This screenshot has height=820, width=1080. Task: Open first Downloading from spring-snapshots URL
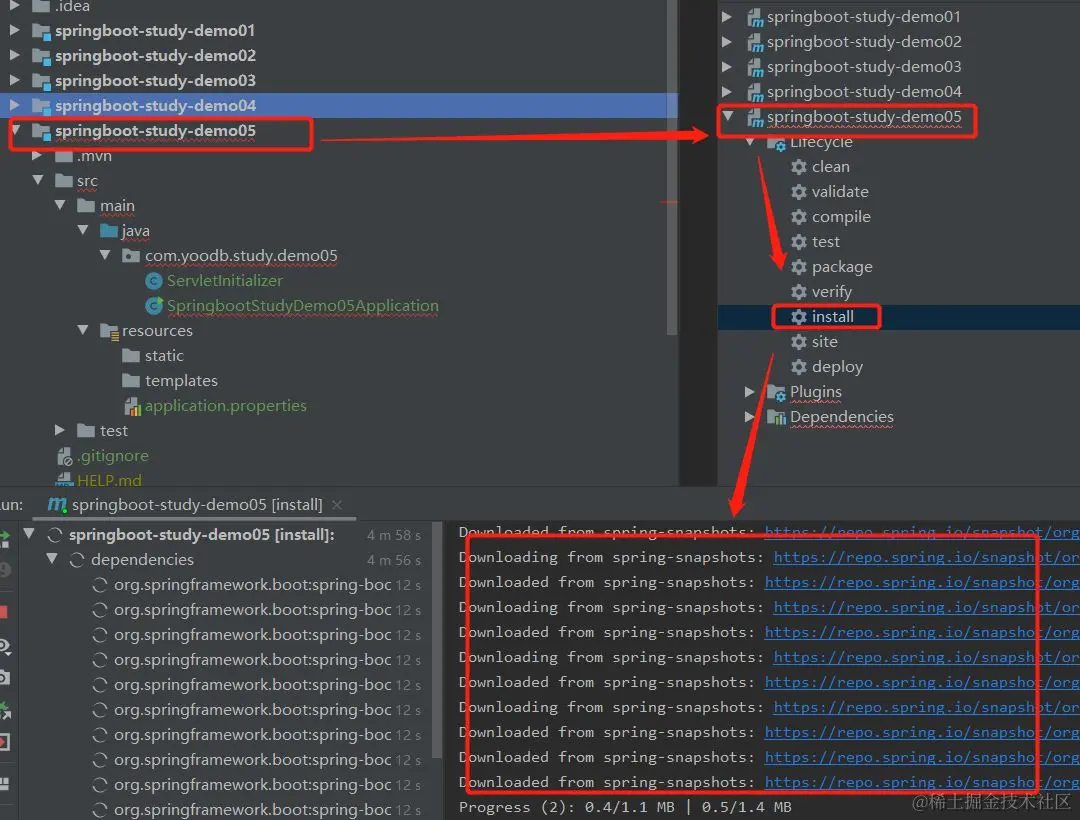[926, 558]
